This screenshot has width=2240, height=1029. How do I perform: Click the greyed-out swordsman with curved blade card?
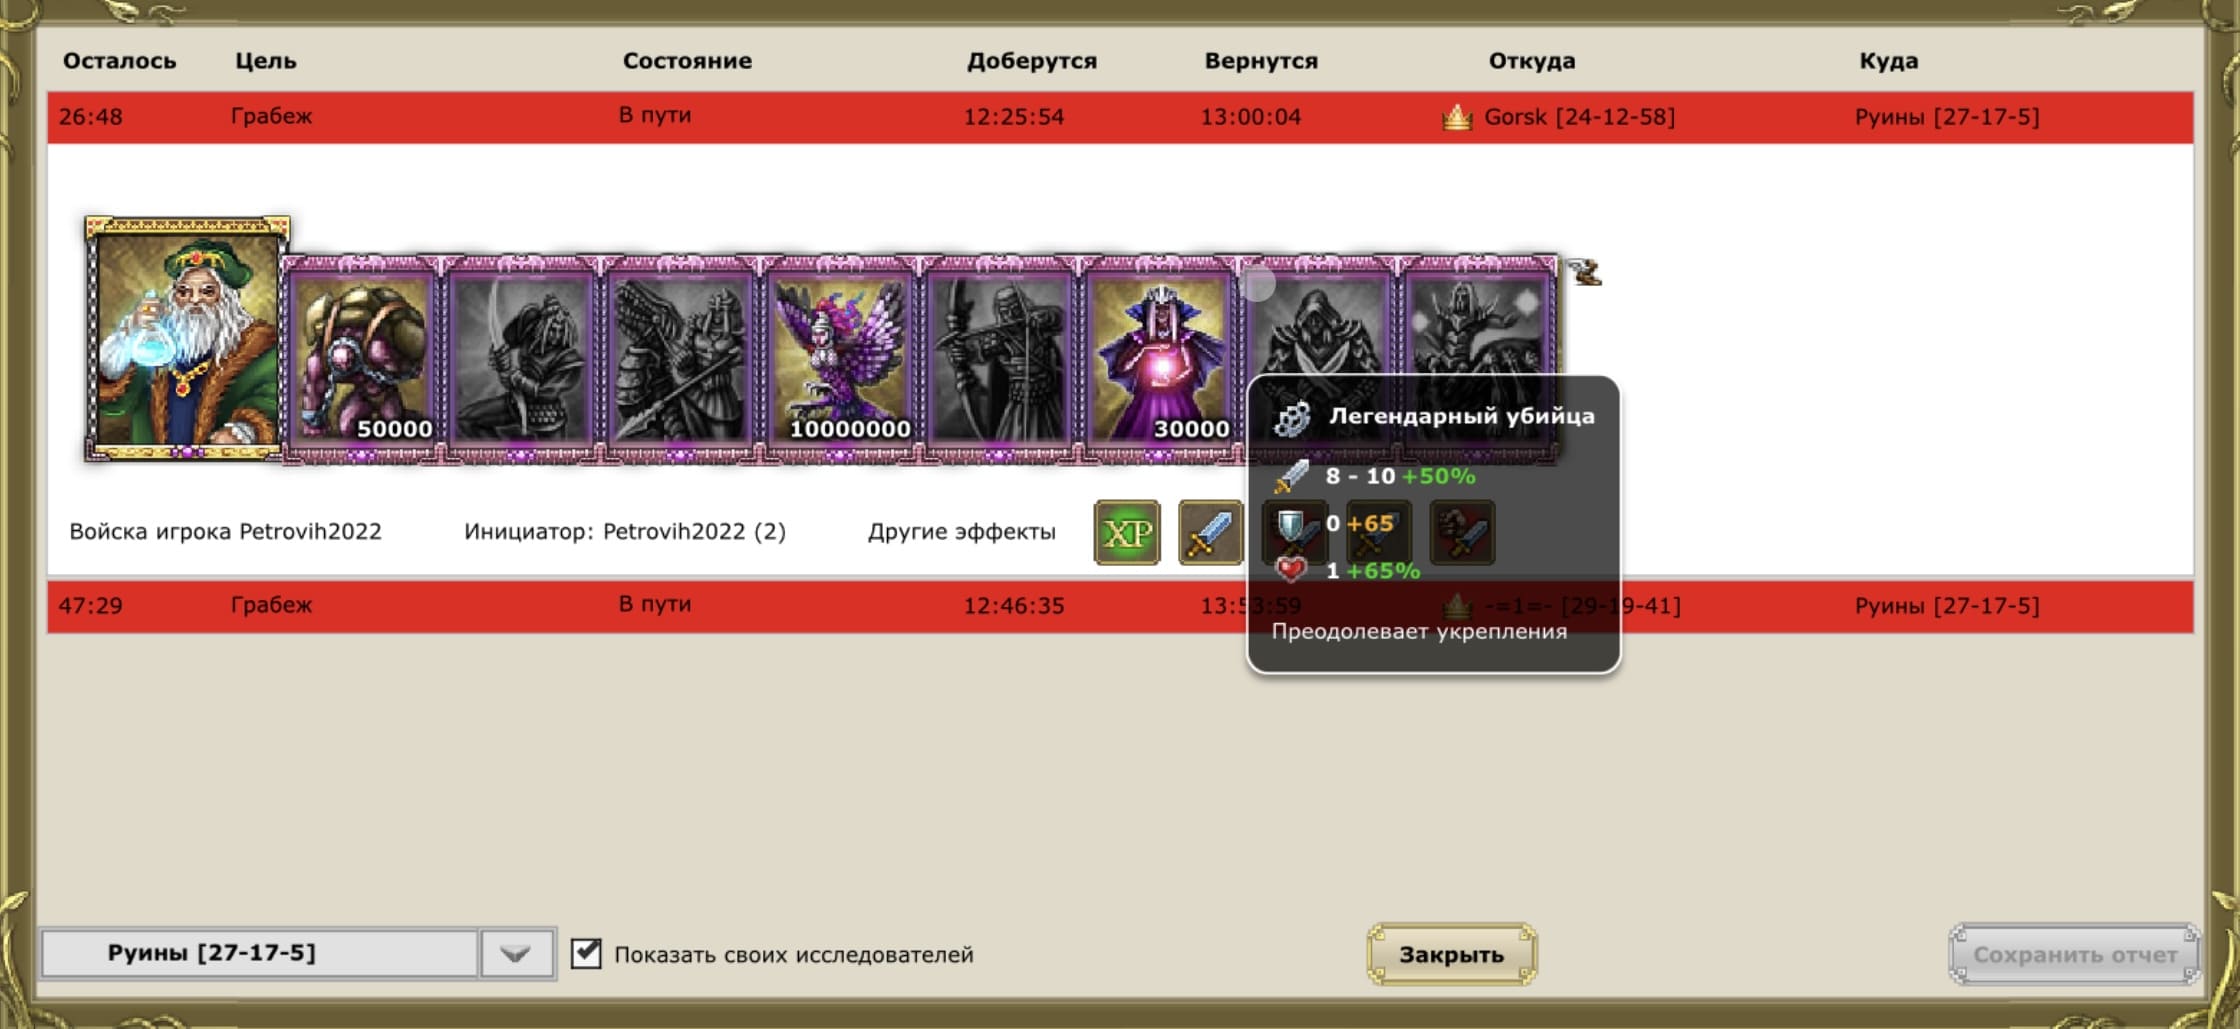[x=521, y=360]
